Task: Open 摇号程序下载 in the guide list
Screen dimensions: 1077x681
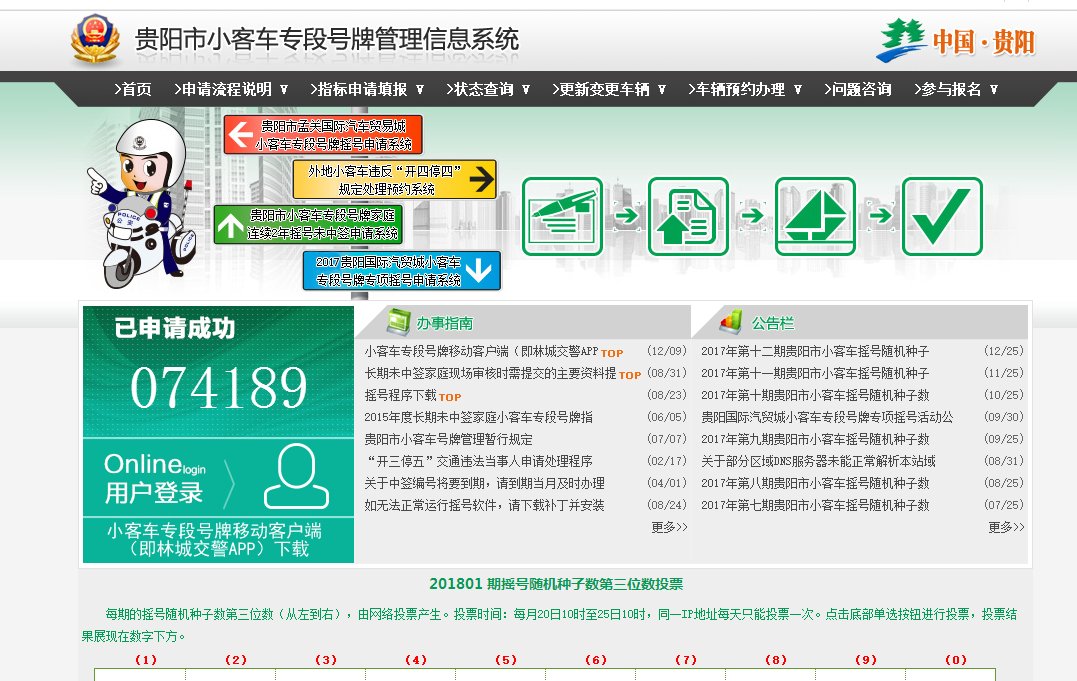Action: pos(400,394)
